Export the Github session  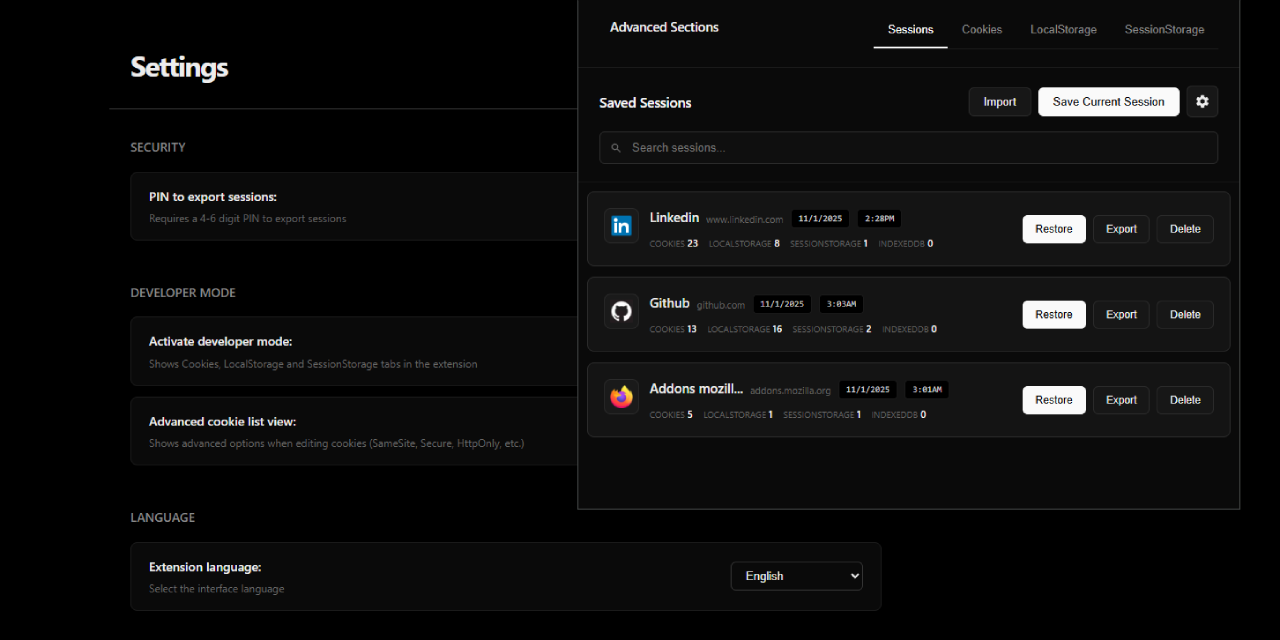pyautogui.click(x=1121, y=315)
